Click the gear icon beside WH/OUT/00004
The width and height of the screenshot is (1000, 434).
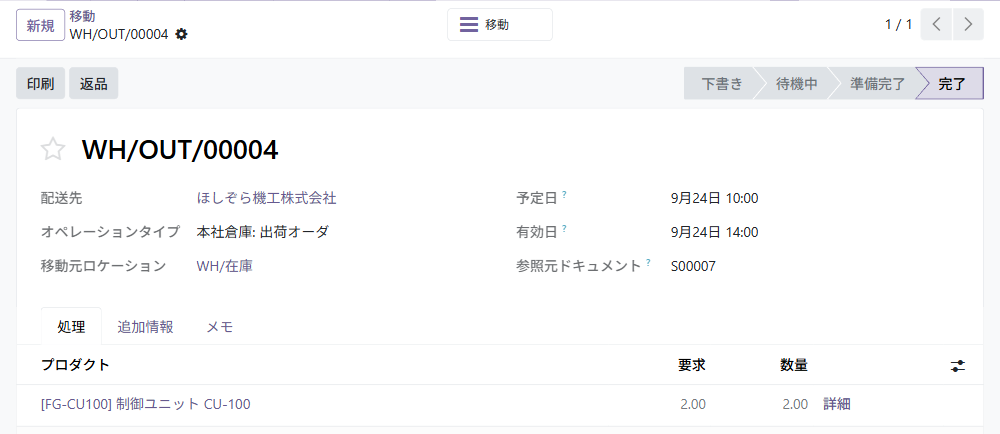182,34
